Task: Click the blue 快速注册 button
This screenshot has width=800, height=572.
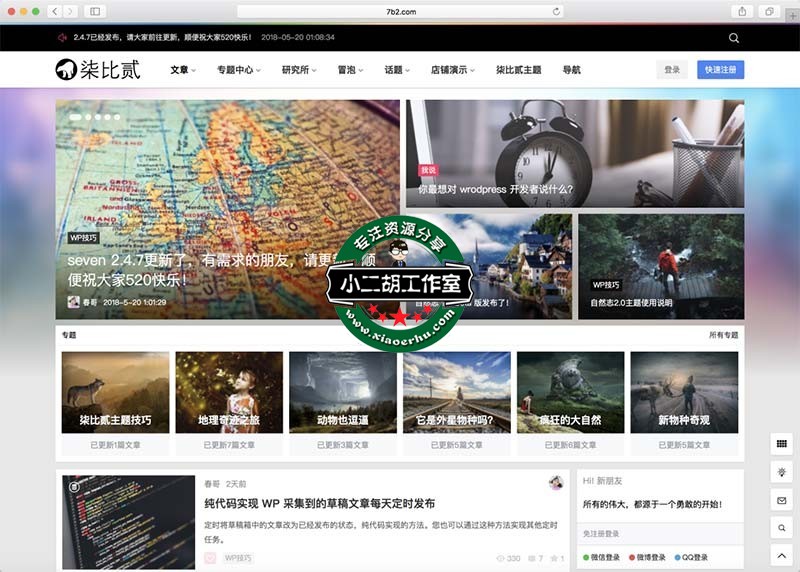Action: 720,70
